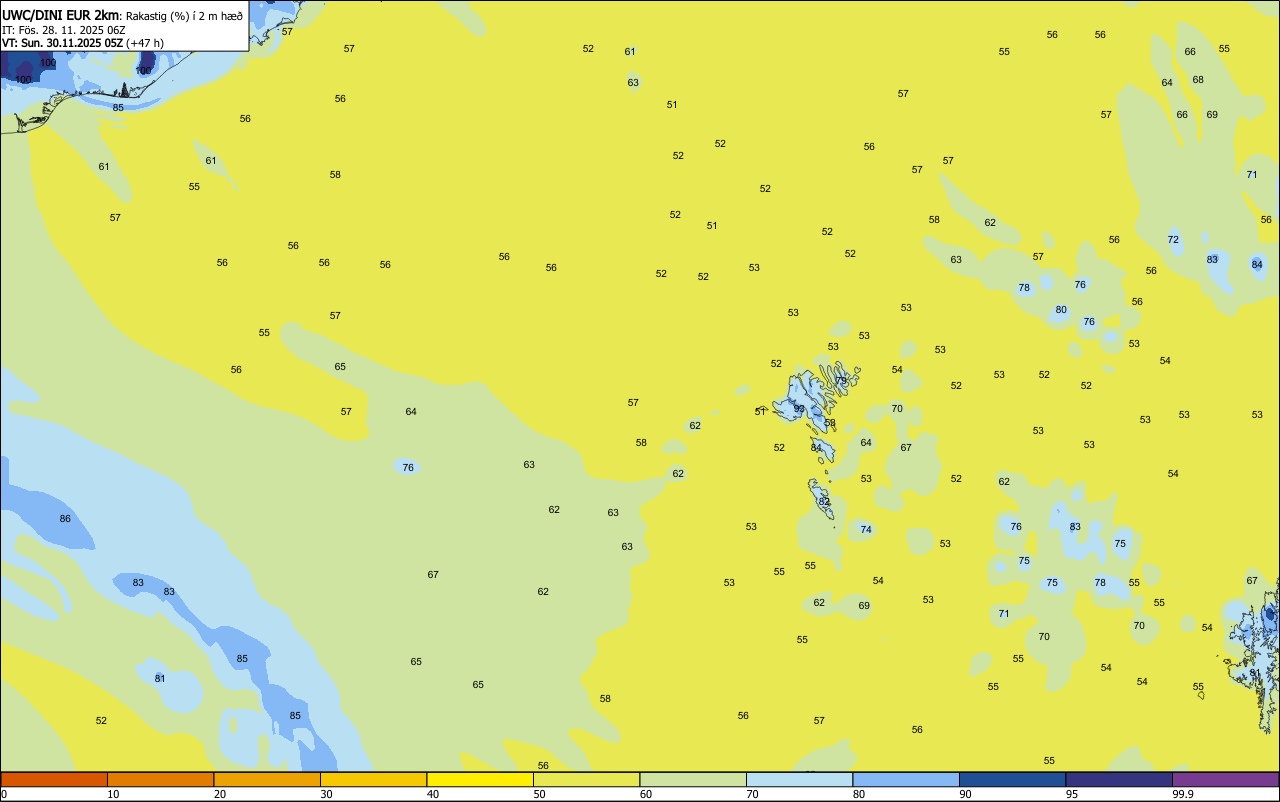This screenshot has height=802, width=1280.
Task: Click the valid time line 'VT: Sun. 30.11.2025 05Z'
Action: pos(62,43)
